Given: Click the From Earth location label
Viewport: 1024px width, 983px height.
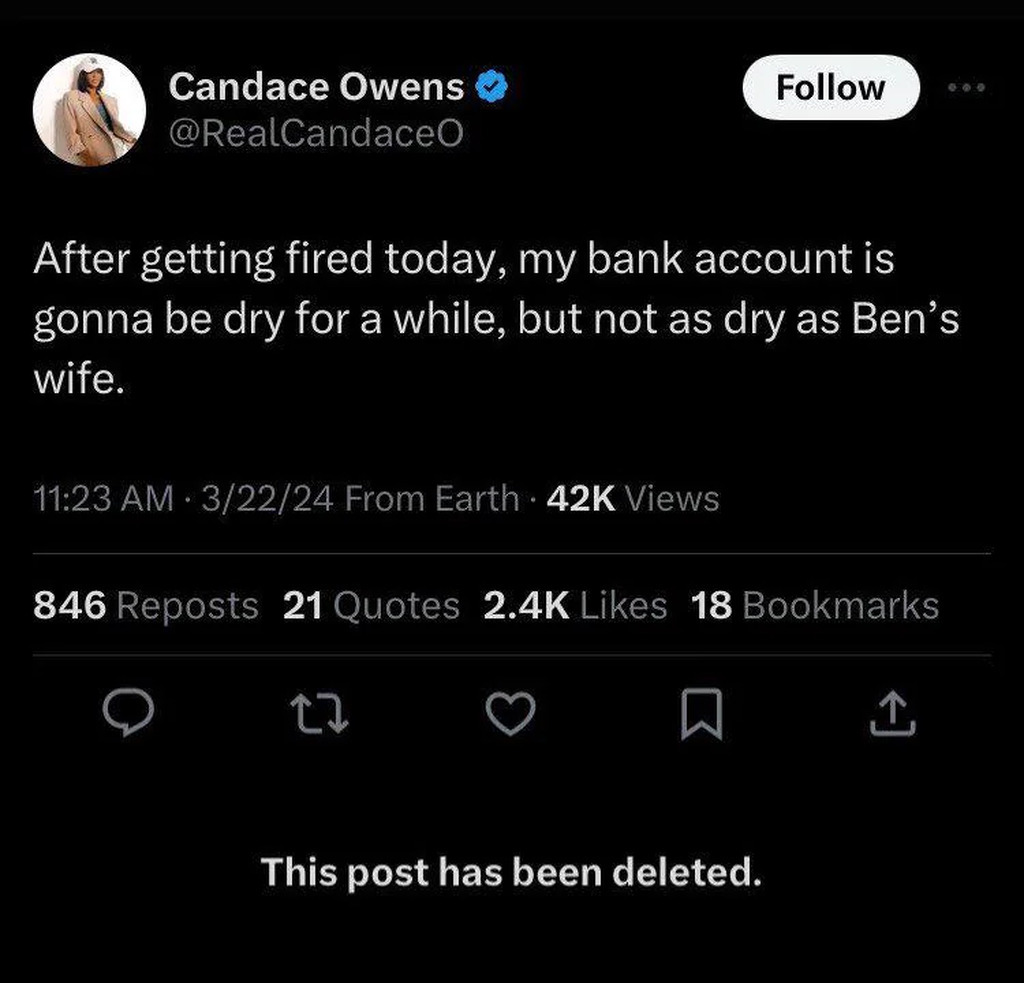Looking at the screenshot, I should click(431, 498).
